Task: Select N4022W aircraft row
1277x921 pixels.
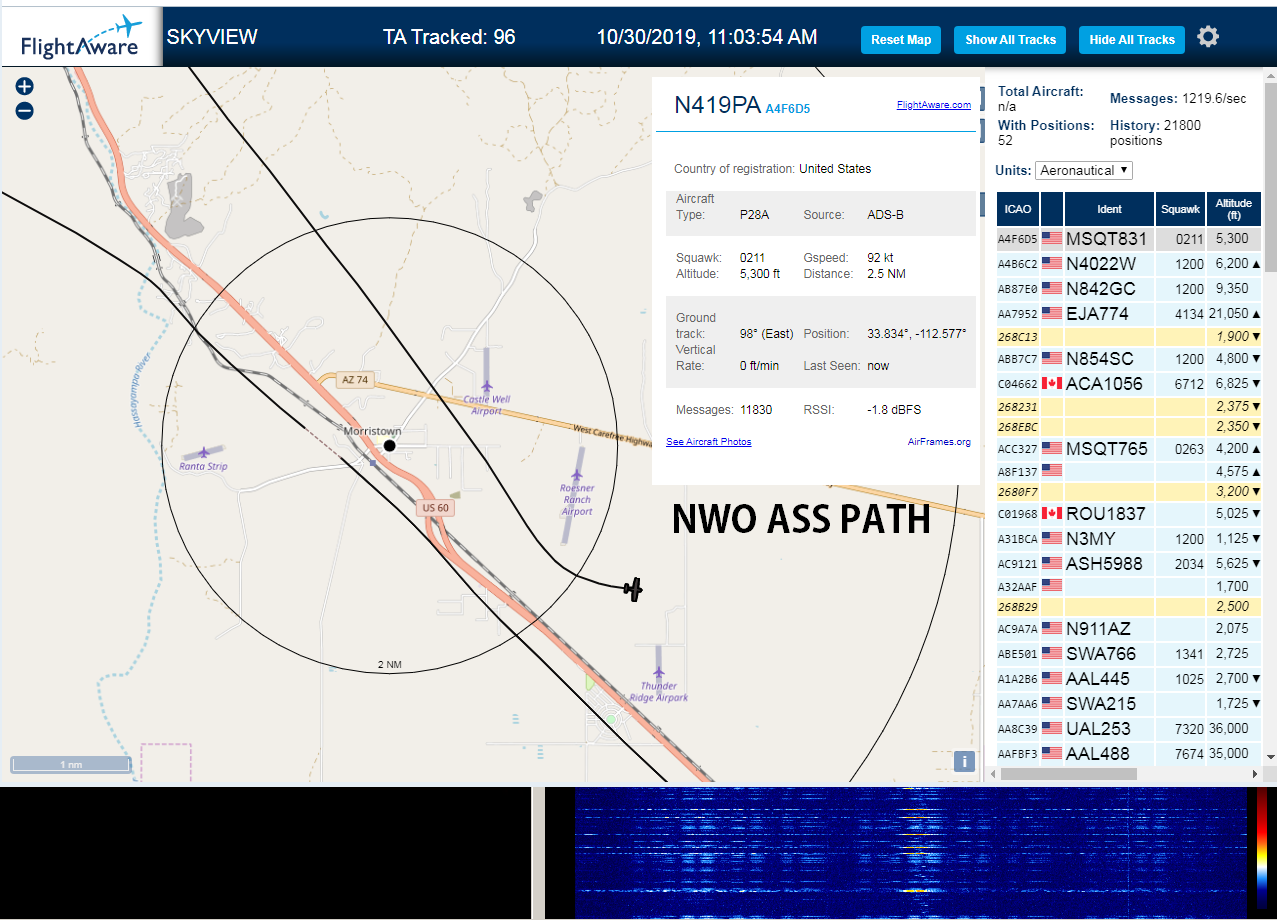Action: 1129,264
